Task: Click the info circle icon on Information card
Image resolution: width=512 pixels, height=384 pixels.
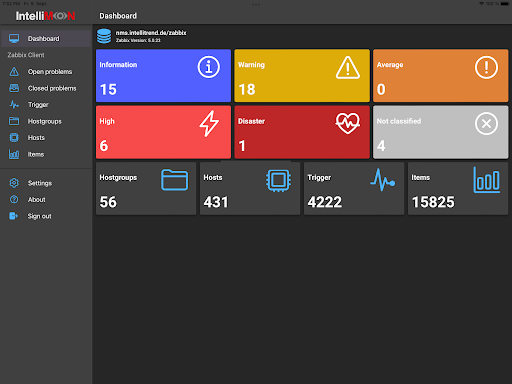Action: [x=209, y=67]
